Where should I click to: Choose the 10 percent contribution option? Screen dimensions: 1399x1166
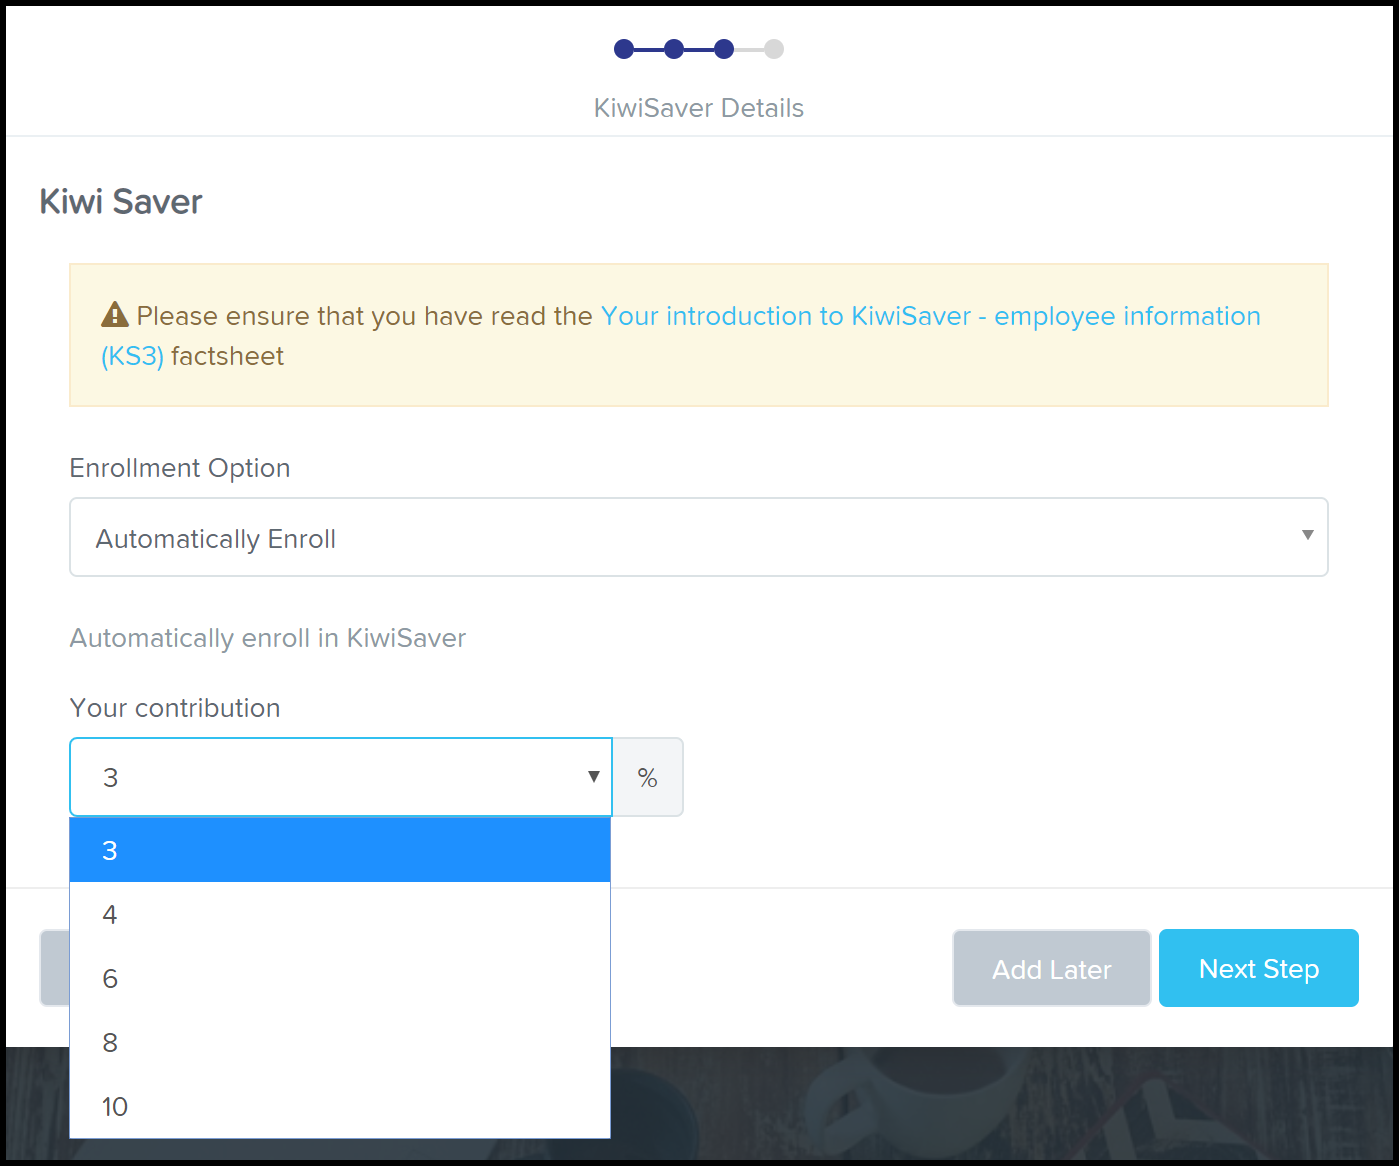[x=340, y=1106]
